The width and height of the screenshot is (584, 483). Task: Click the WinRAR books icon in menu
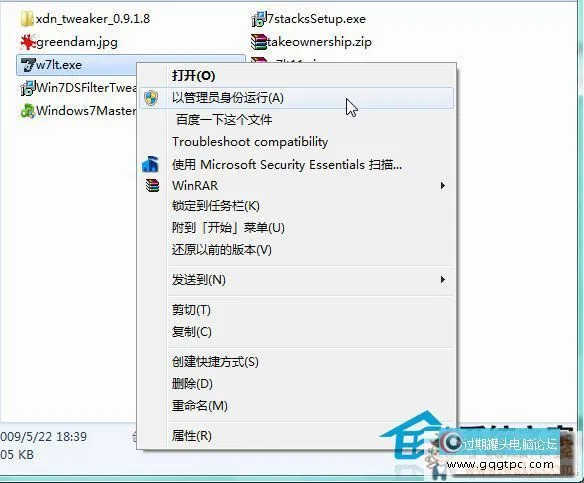[152, 185]
